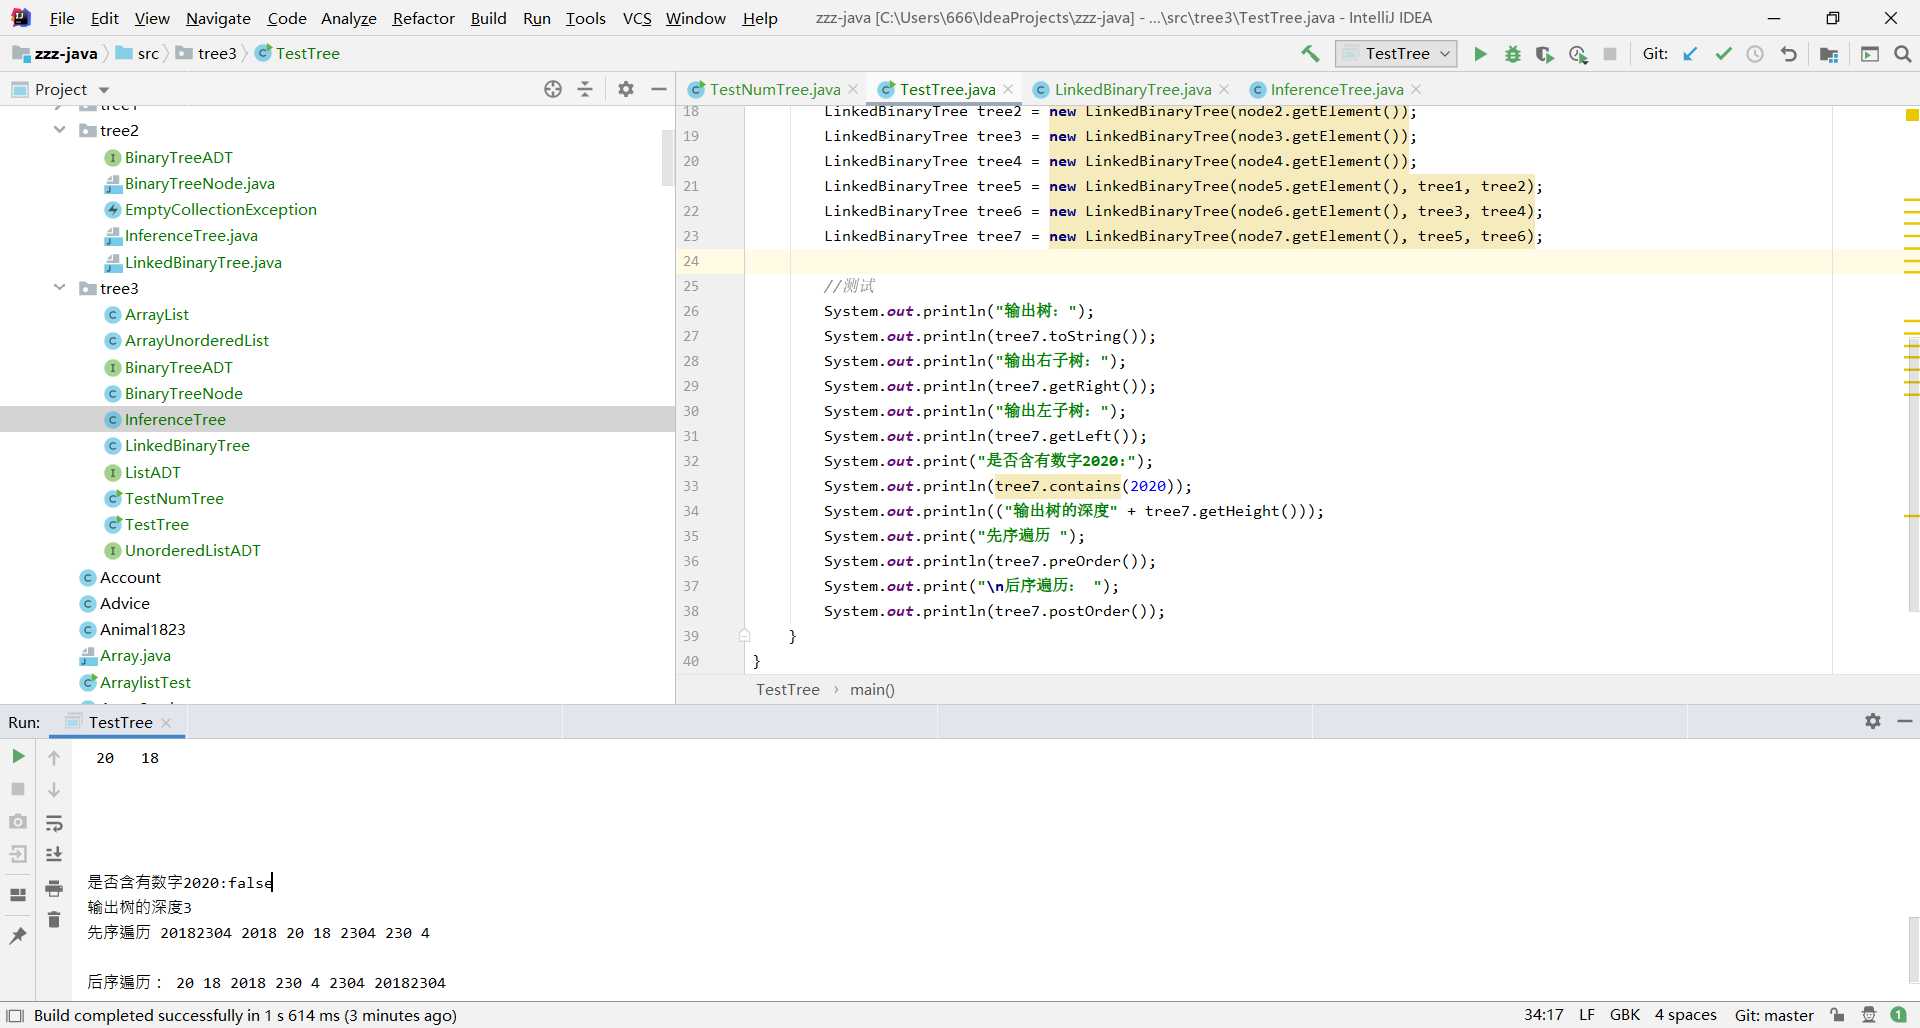Screen dimensions: 1920x1028
Task: Show Git history clock icon
Action: [1755, 54]
